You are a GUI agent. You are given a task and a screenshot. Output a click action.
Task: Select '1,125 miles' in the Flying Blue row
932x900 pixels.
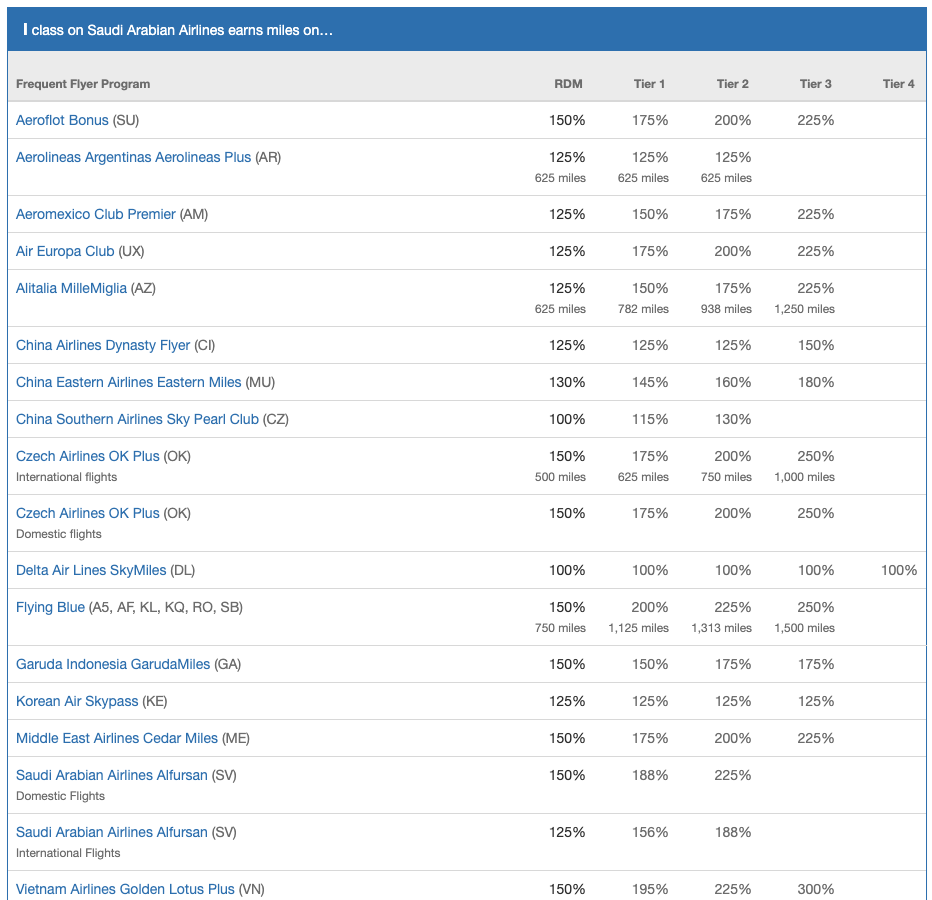[x=638, y=628]
